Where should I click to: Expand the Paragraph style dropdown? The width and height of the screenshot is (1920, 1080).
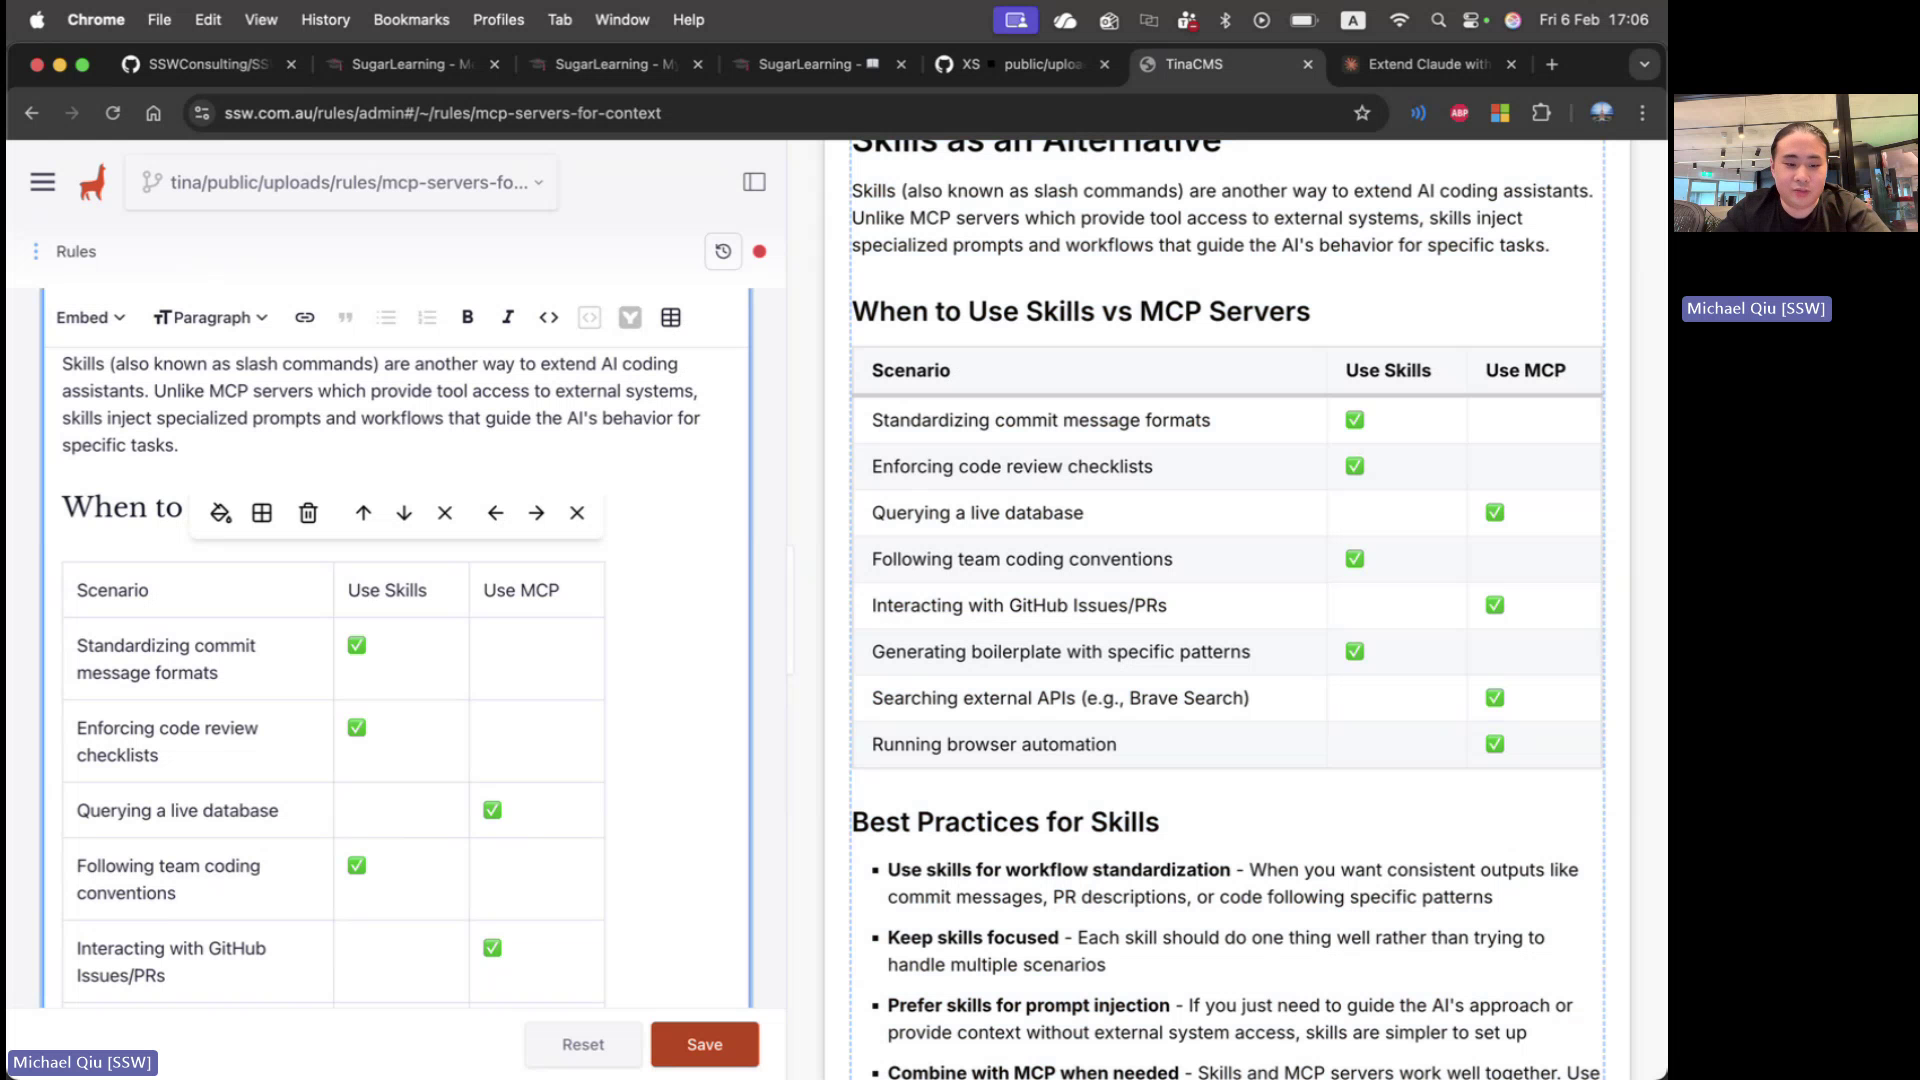click(211, 317)
